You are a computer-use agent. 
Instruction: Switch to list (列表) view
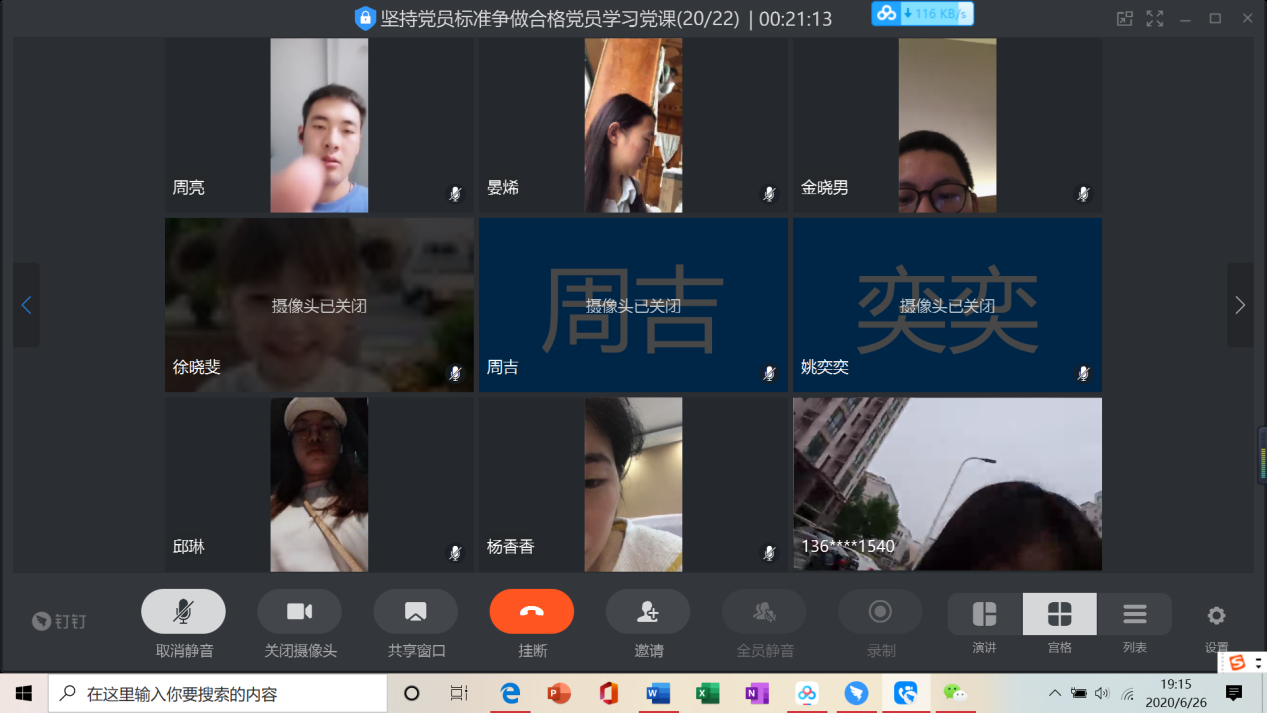pyautogui.click(x=1134, y=614)
